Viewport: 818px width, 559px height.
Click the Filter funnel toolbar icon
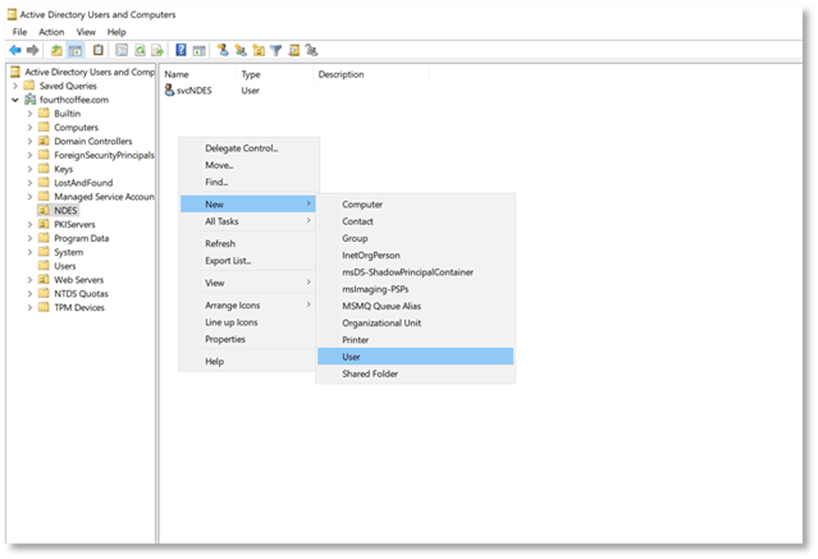click(275, 50)
